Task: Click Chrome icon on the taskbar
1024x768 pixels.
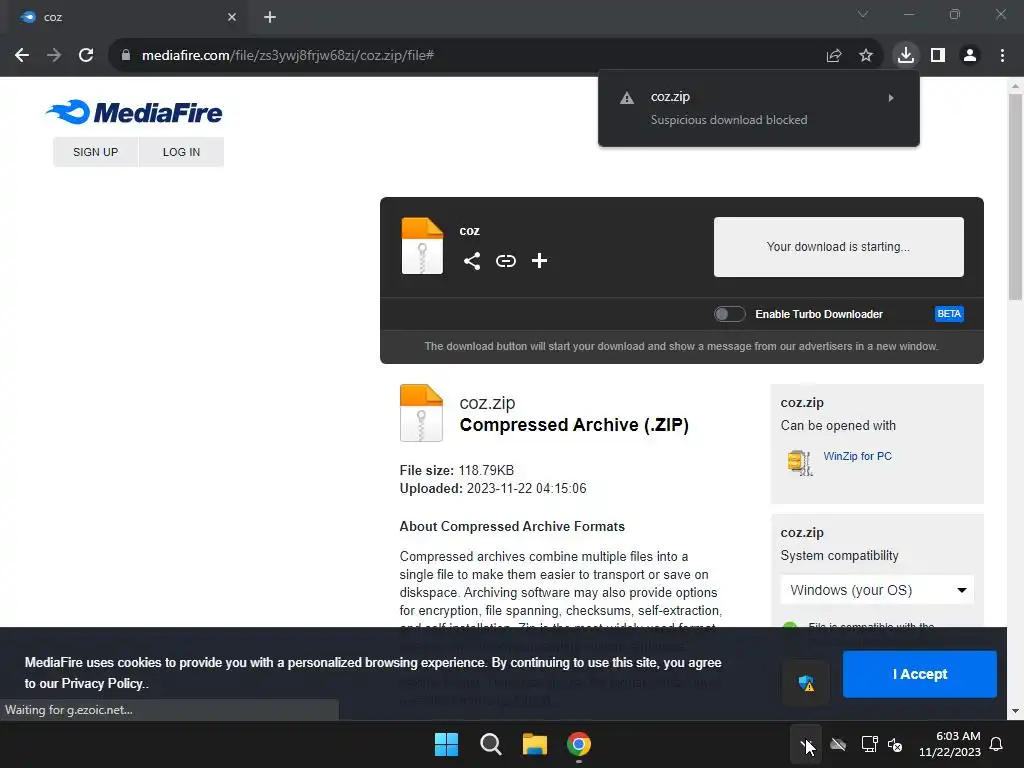Action: click(579, 744)
